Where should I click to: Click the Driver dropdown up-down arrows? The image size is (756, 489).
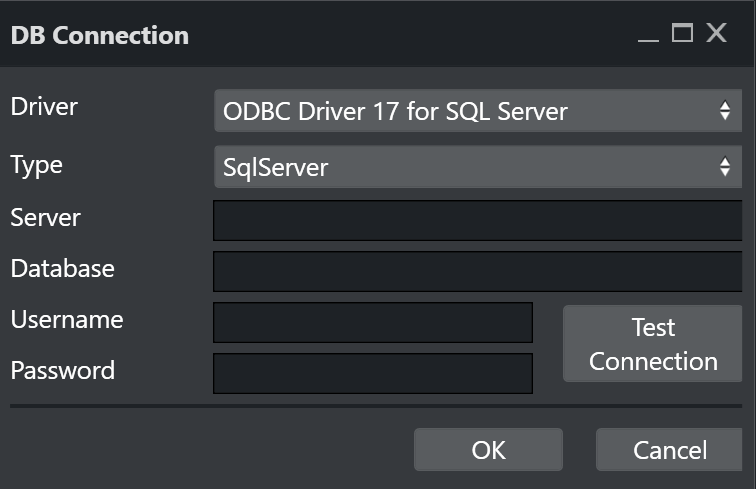725,112
